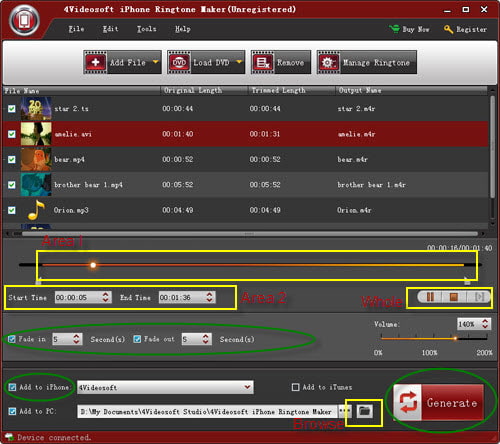Click the Add File plus icon
Viewport: 500px width, 444px height.
(x=95, y=62)
